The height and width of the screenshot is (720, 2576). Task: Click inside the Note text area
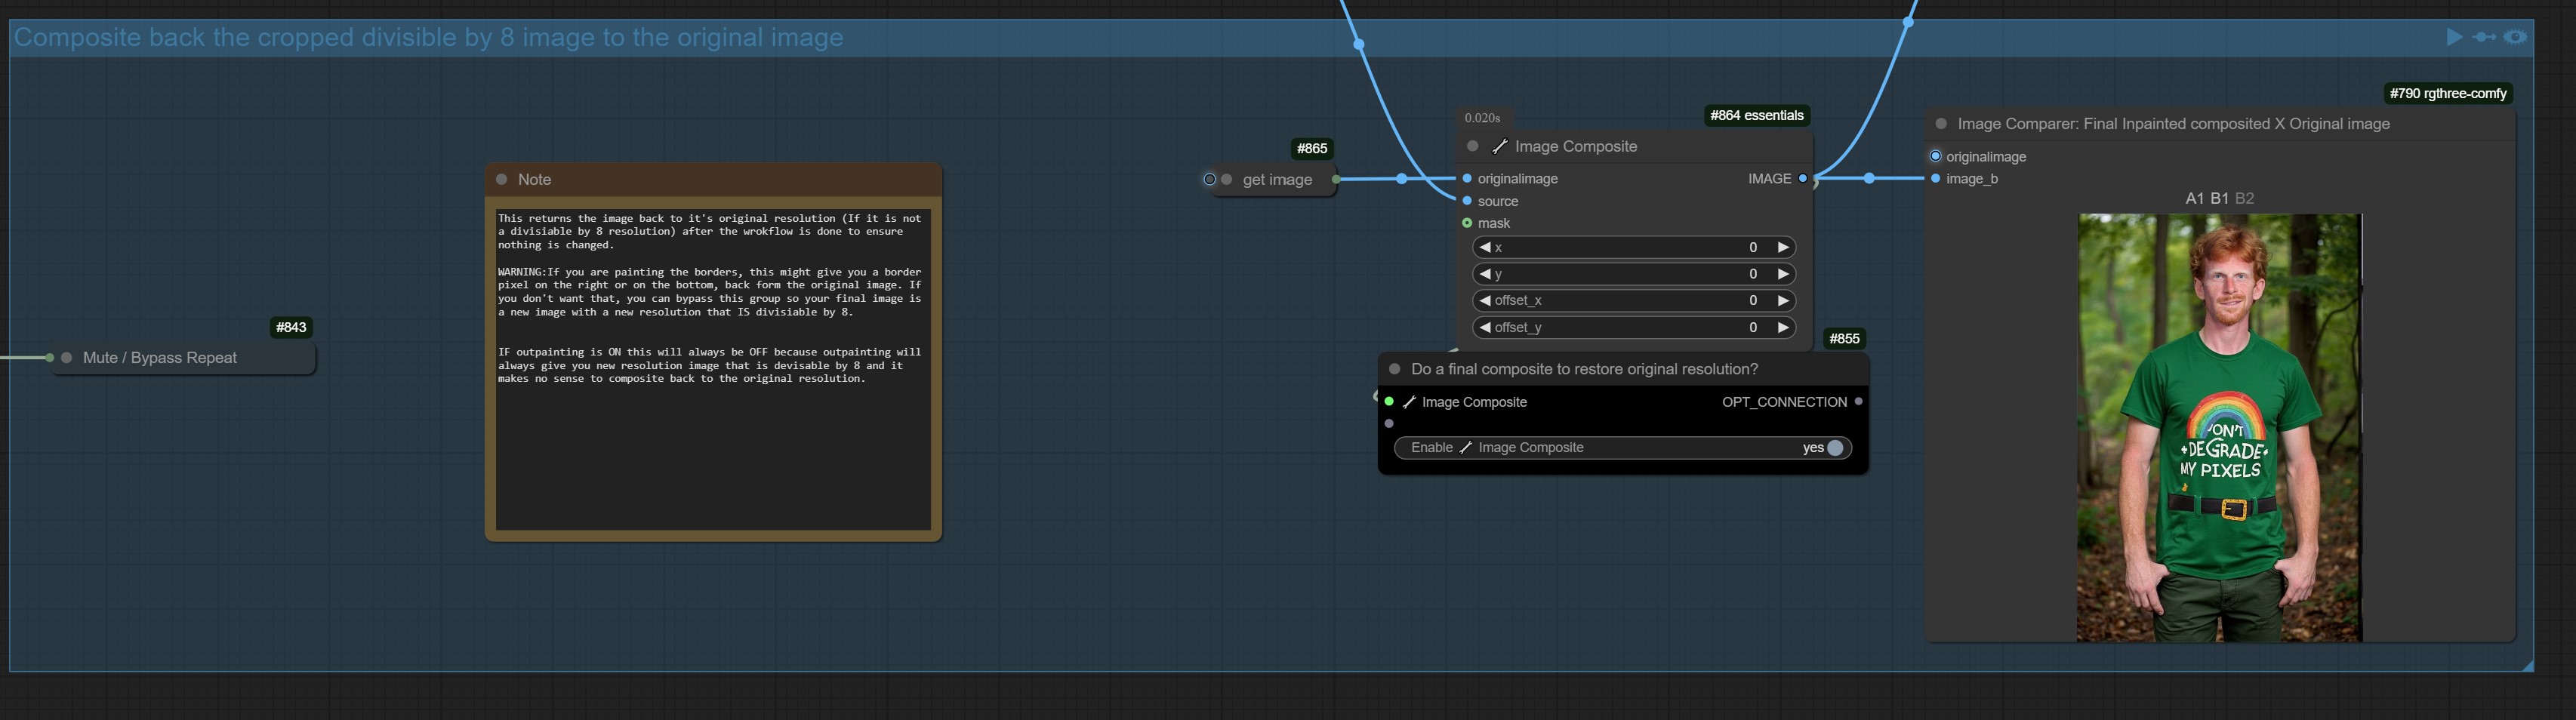712,450
